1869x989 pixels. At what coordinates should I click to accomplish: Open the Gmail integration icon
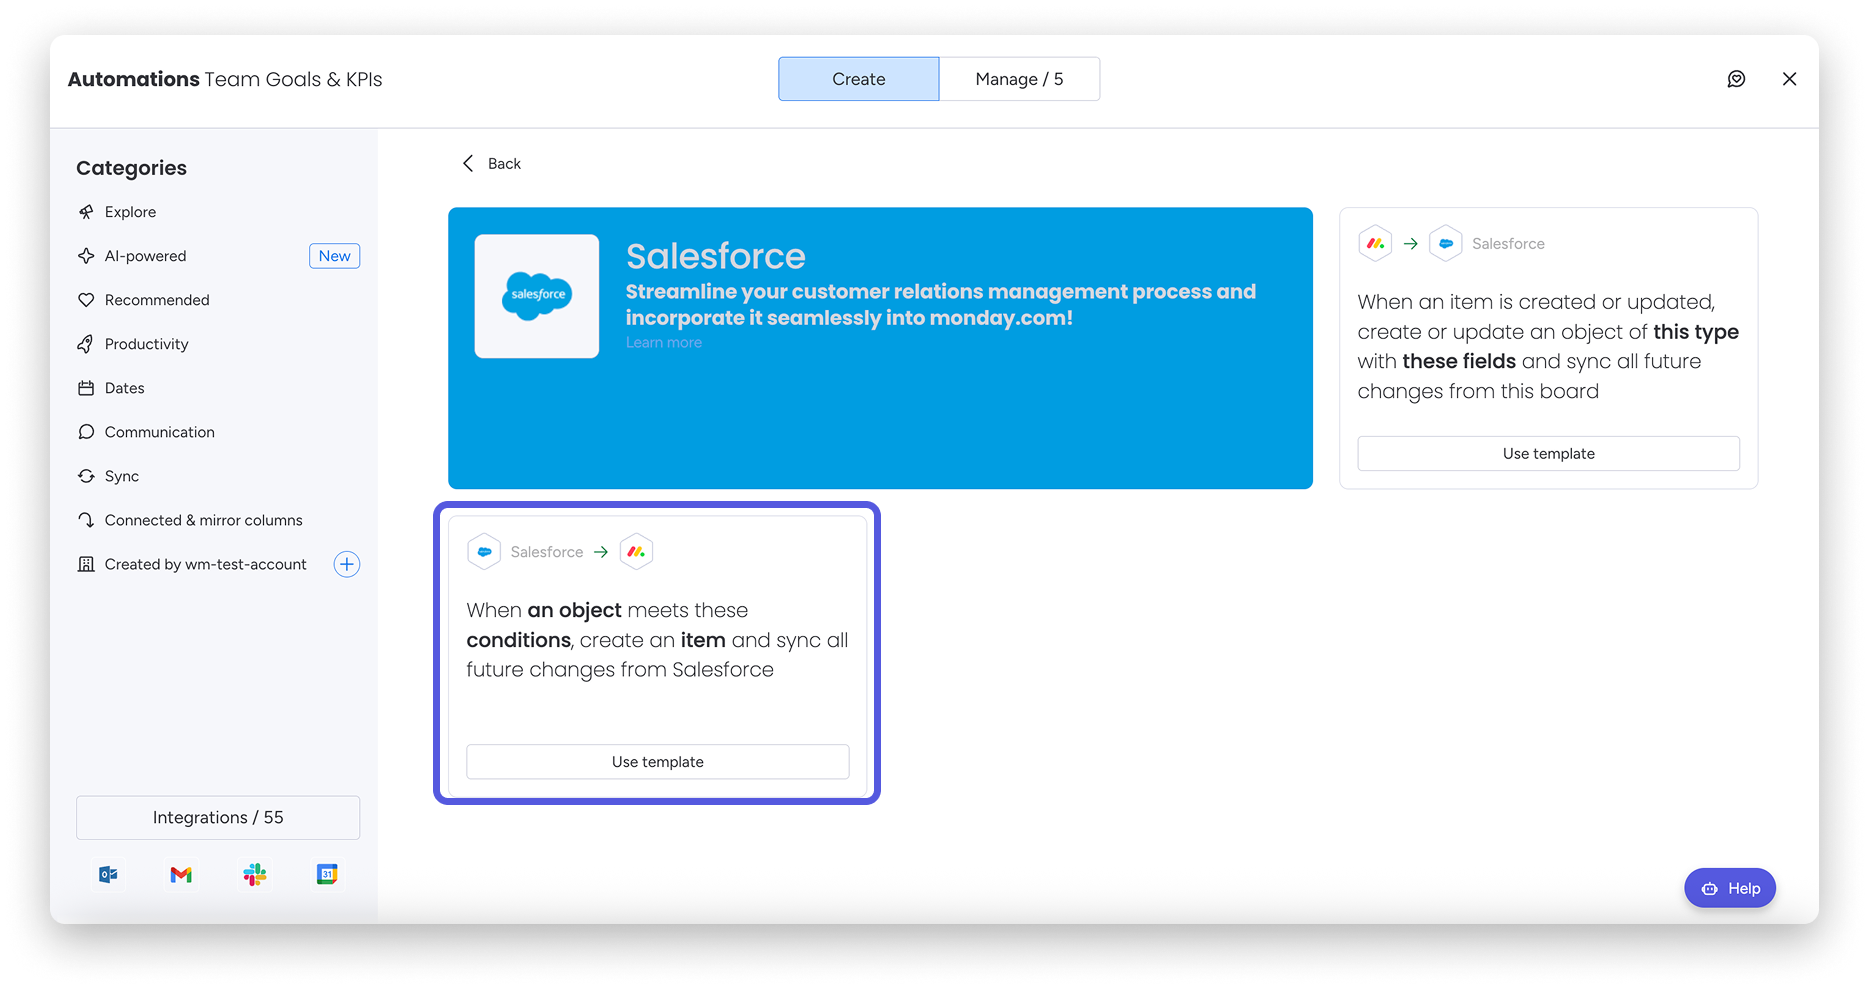coord(181,875)
